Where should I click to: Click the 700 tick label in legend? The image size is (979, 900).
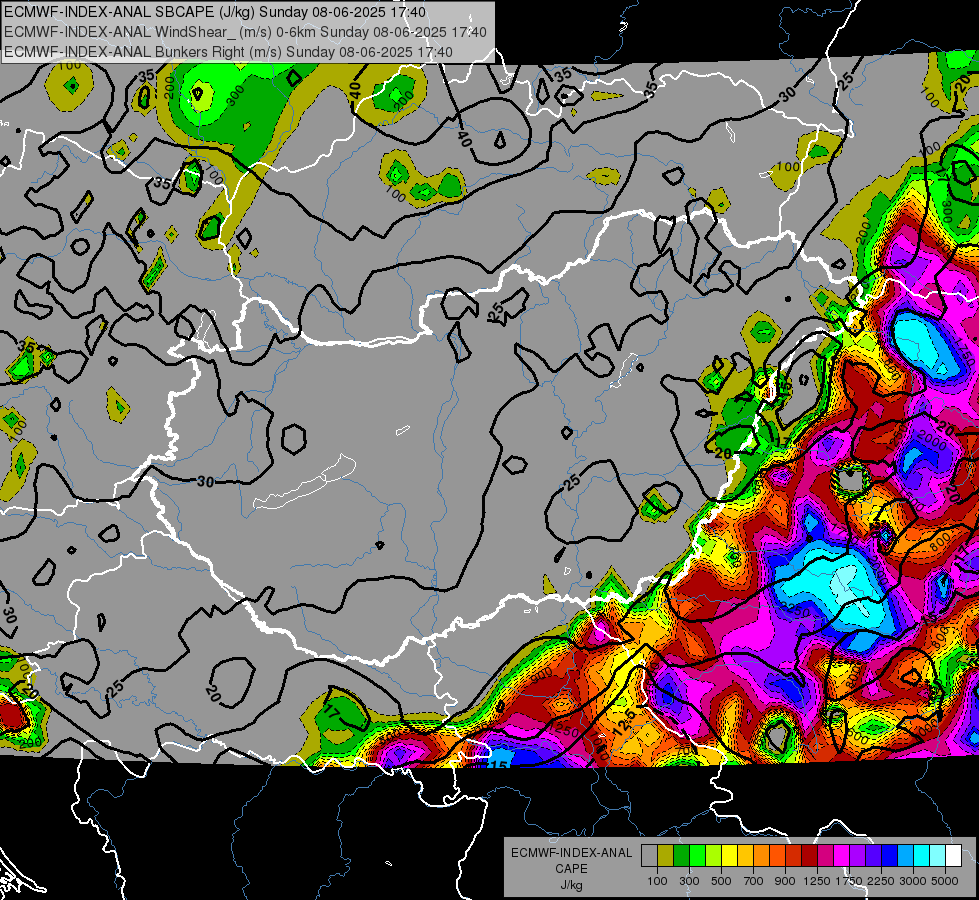[754, 881]
